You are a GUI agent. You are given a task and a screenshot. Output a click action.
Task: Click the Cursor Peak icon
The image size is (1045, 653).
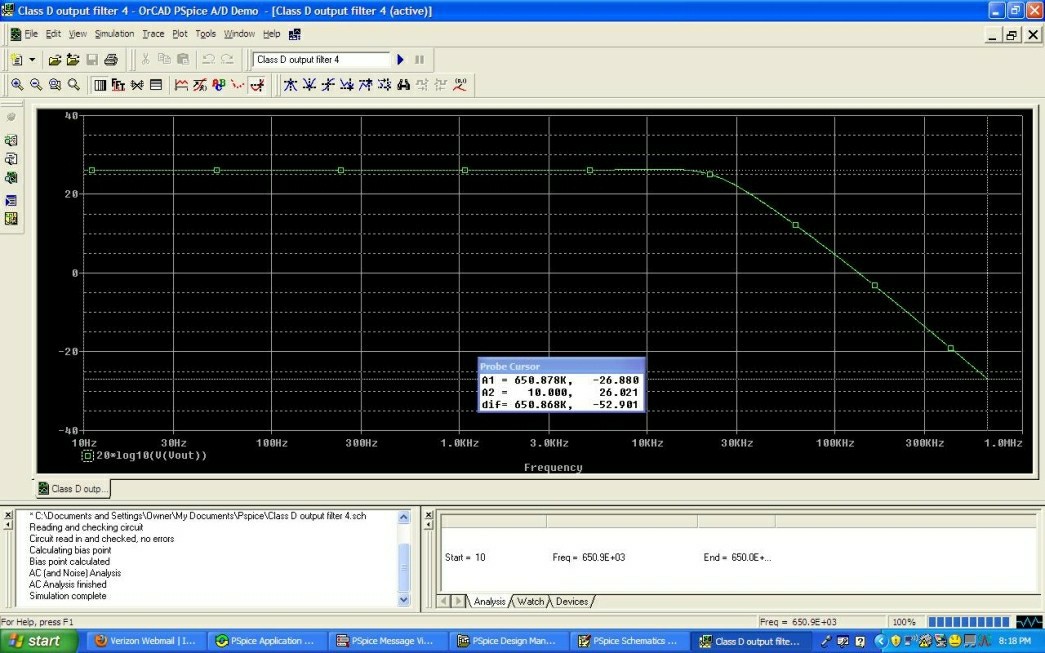click(291, 85)
